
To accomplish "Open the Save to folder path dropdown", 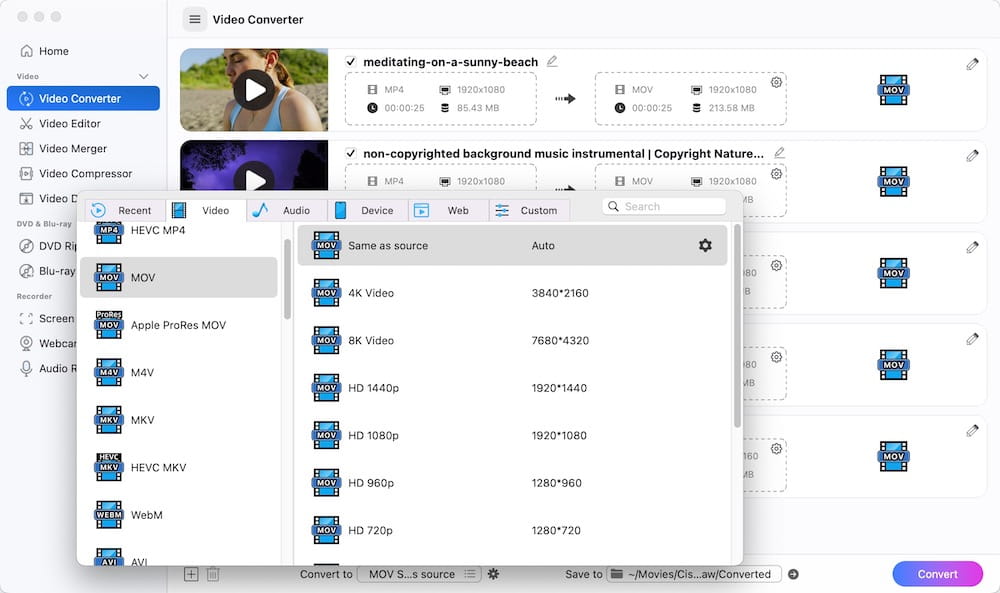I will pyautogui.click(x=693, y=574).
